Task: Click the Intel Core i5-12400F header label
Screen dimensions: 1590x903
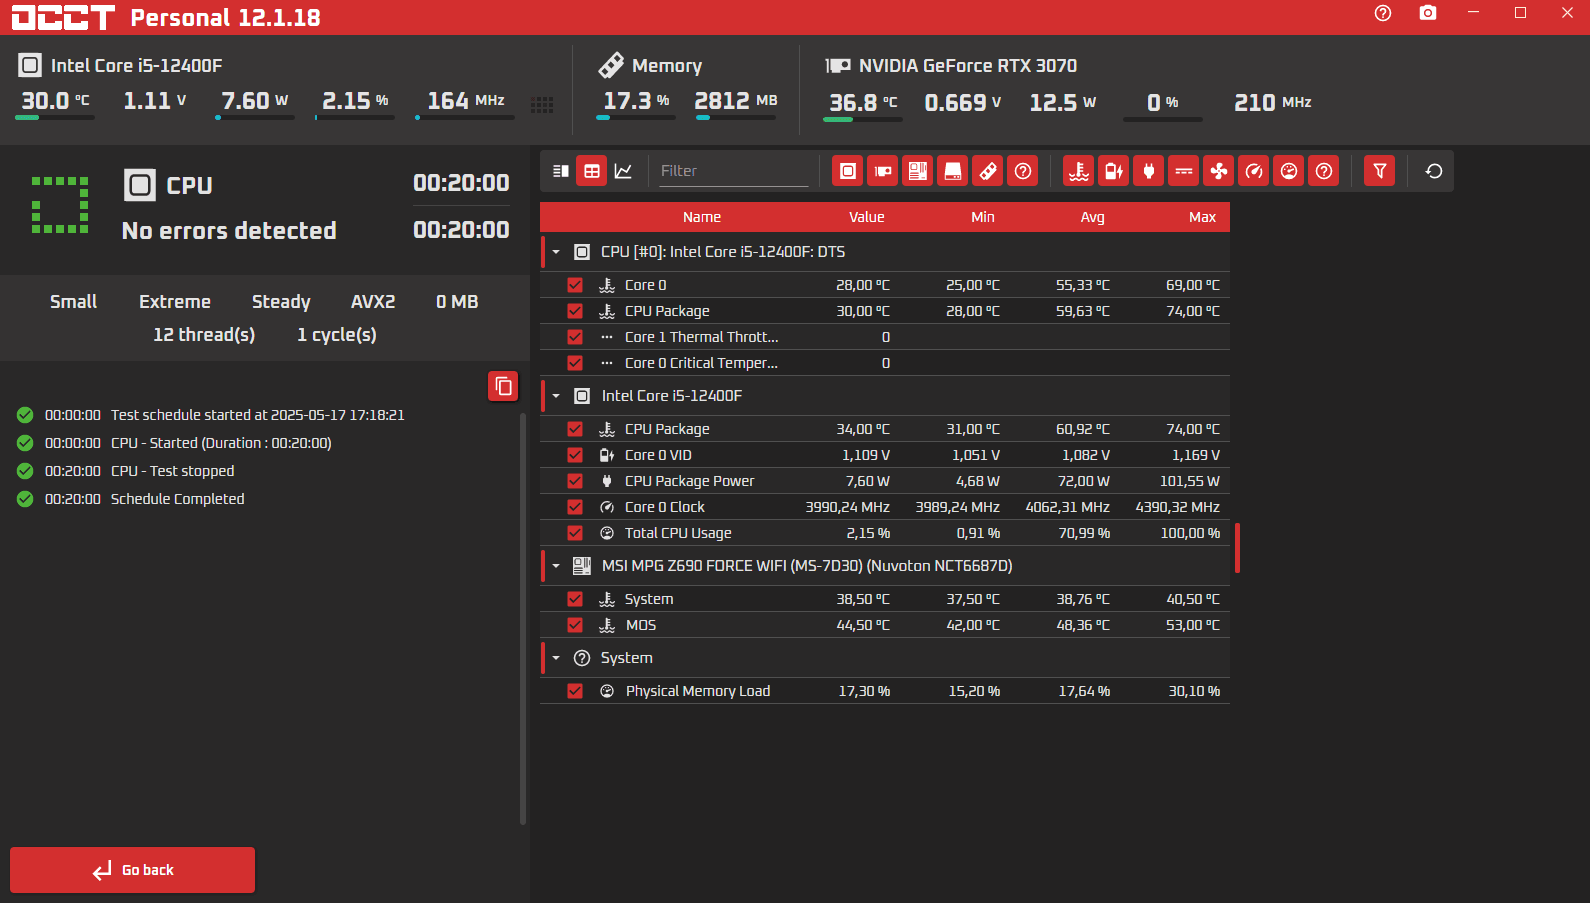Action: (x=136, y=66)
